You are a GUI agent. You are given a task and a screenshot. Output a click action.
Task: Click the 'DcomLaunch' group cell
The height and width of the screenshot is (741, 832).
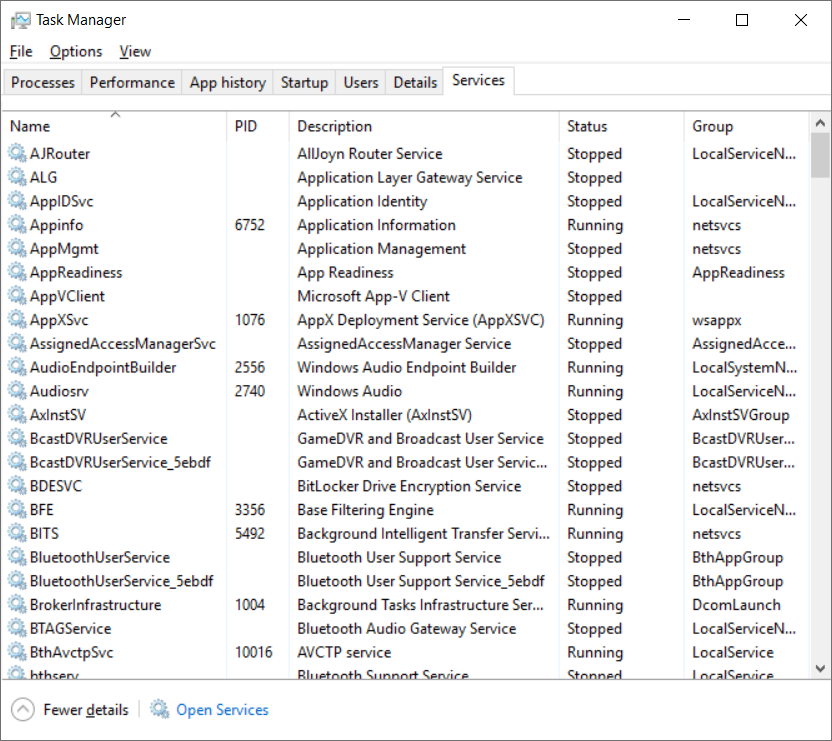(736, 605)
